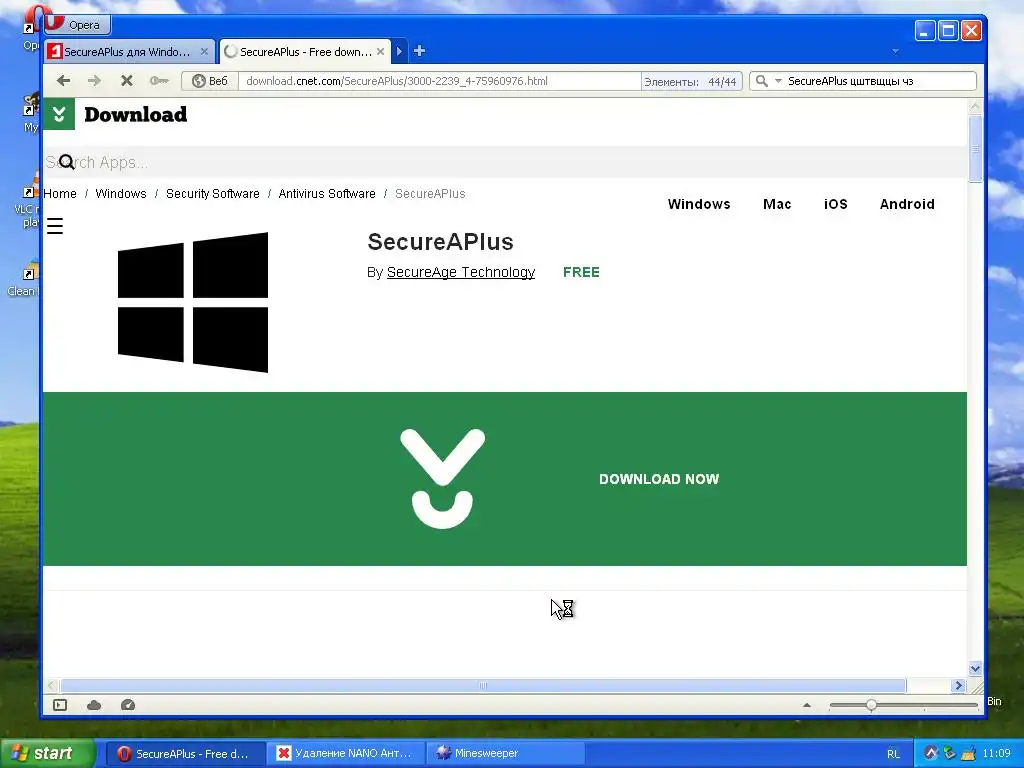This screenshot has width=1024, height=768.
Task: Stop loading the page
Action: tap(127, 81)
